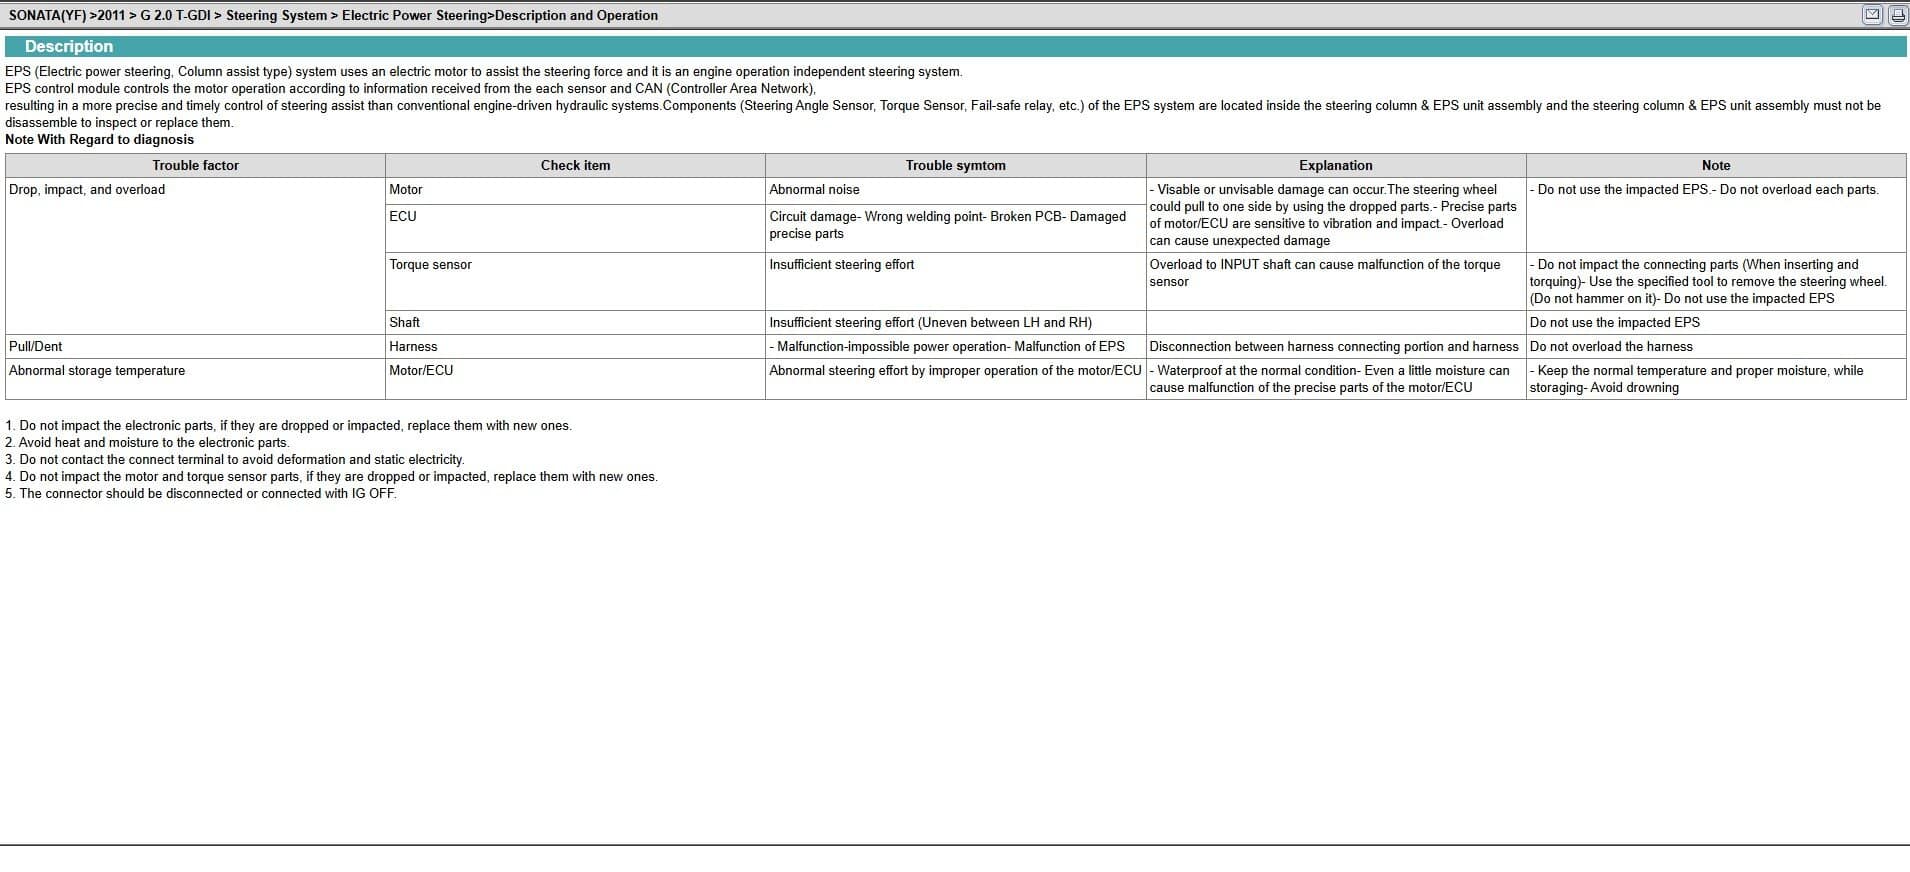Click the 'Shaft' check item cell
The image size is (1910, 872).
point(404,323)
